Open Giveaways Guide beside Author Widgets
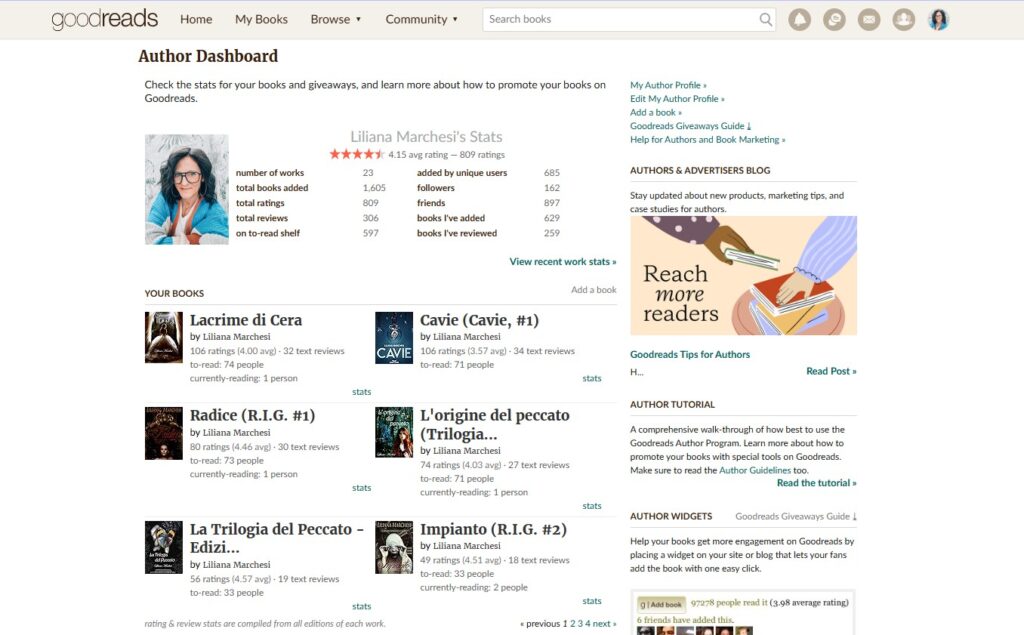Image resolution: width=1024 pixels, height=635 pixels. pos(796,516)
